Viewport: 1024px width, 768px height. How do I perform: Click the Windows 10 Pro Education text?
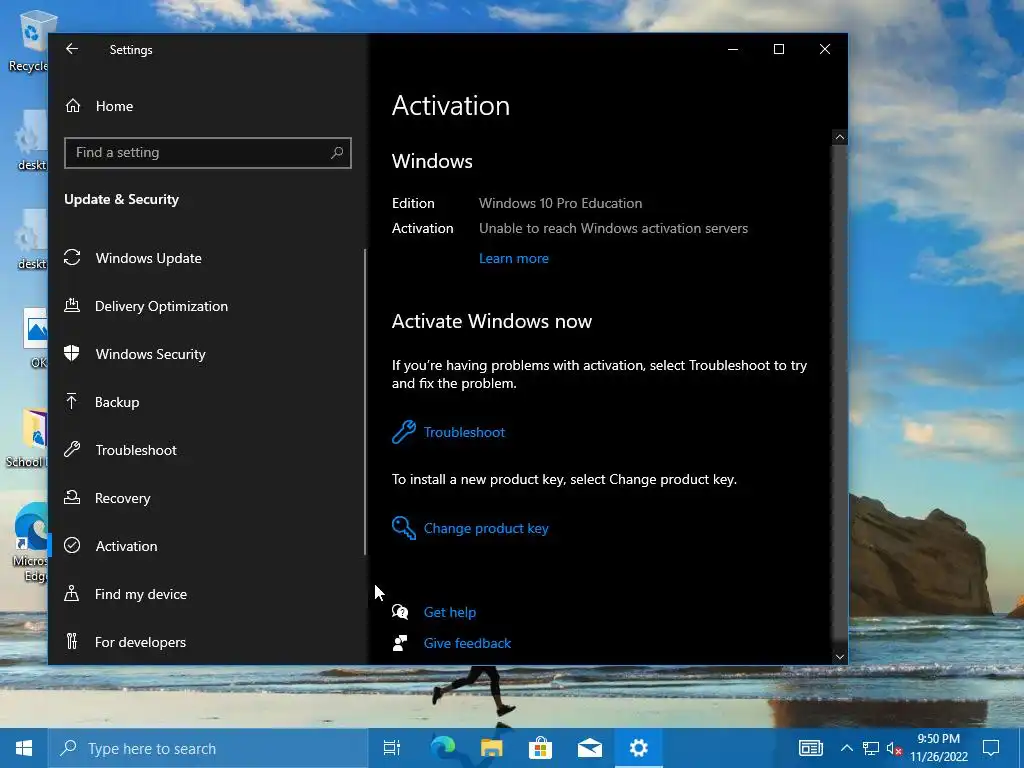click(560, 203)
